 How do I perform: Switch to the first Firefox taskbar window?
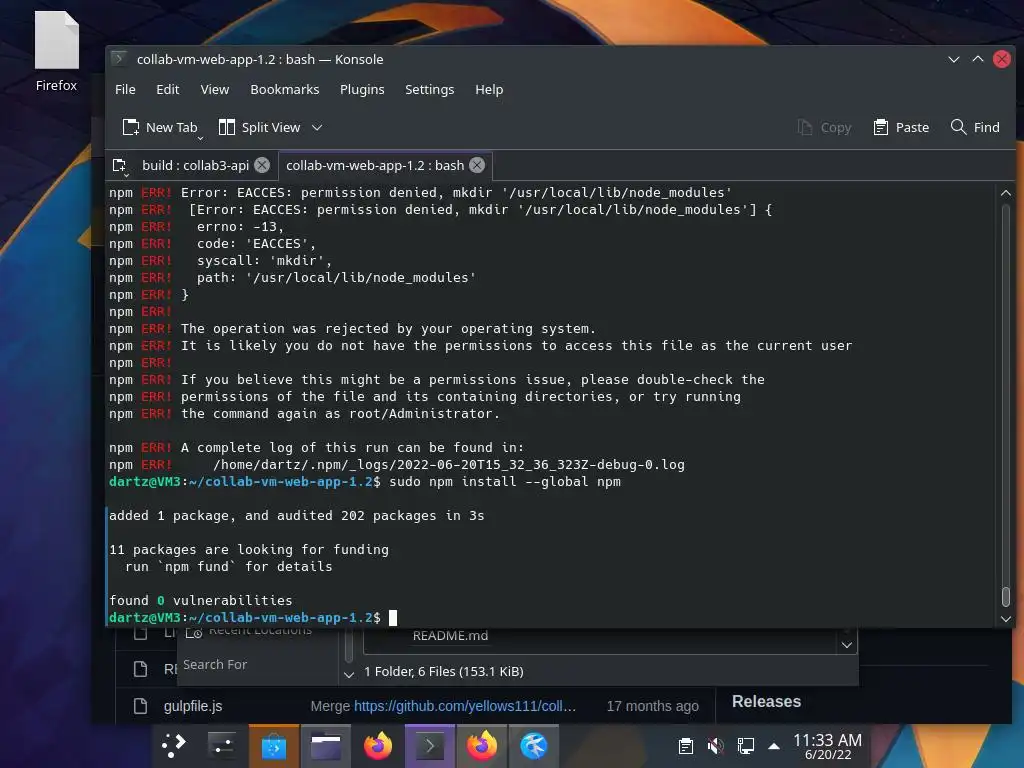pyautogui.click(x=377, y=745)
